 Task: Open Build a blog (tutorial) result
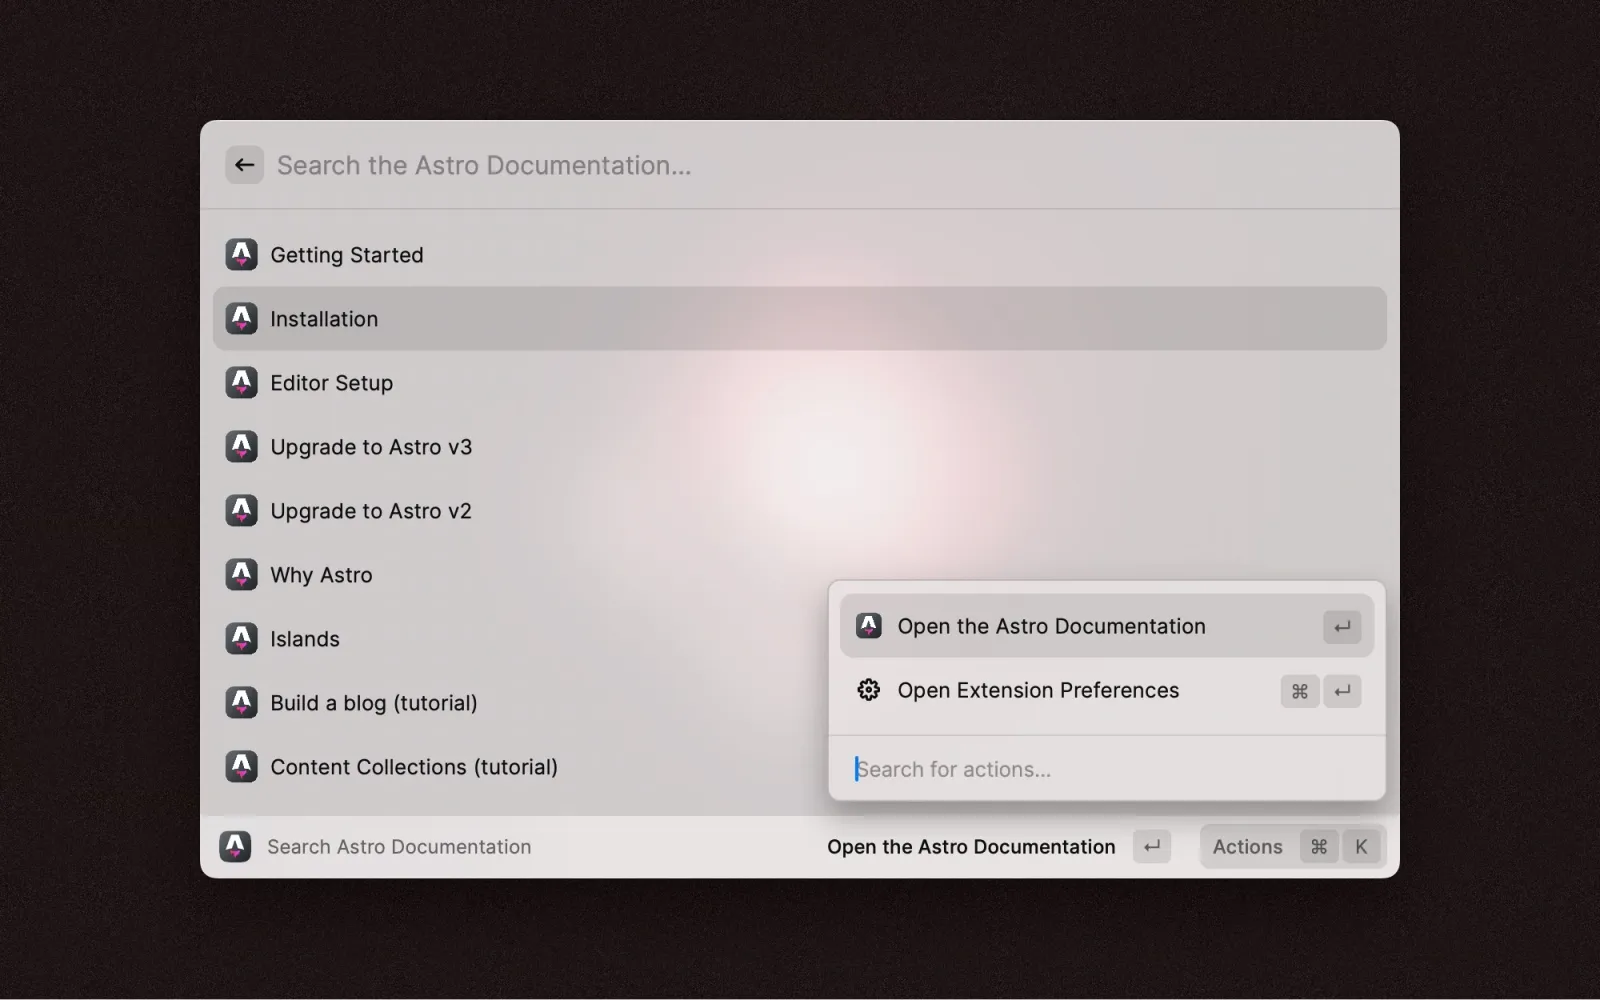[374, 703]
